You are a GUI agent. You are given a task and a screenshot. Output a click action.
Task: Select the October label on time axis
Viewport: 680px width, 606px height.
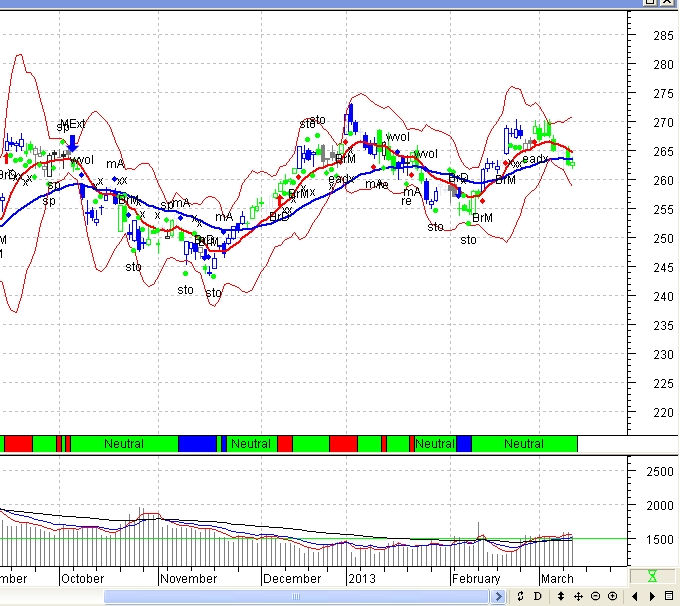82,578
